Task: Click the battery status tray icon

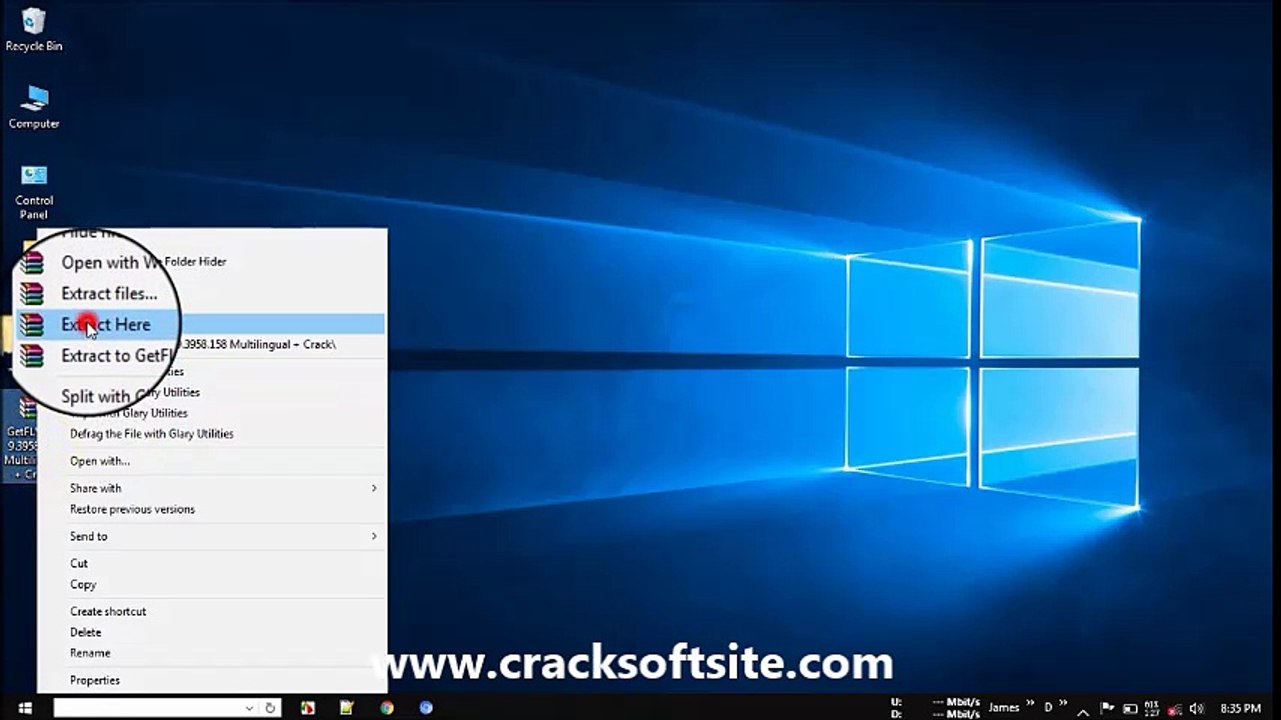Action: pos(1130,708)
